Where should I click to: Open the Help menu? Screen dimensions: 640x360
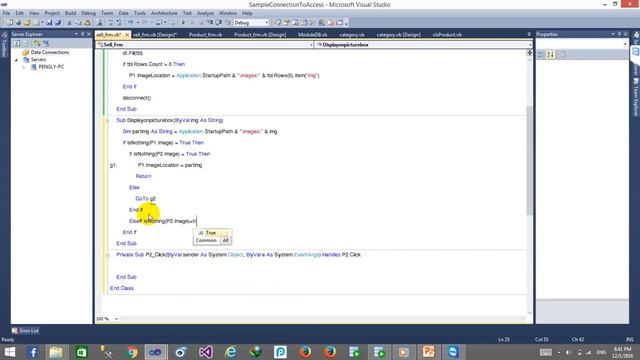pyautogui.click(x=247, y=13)
